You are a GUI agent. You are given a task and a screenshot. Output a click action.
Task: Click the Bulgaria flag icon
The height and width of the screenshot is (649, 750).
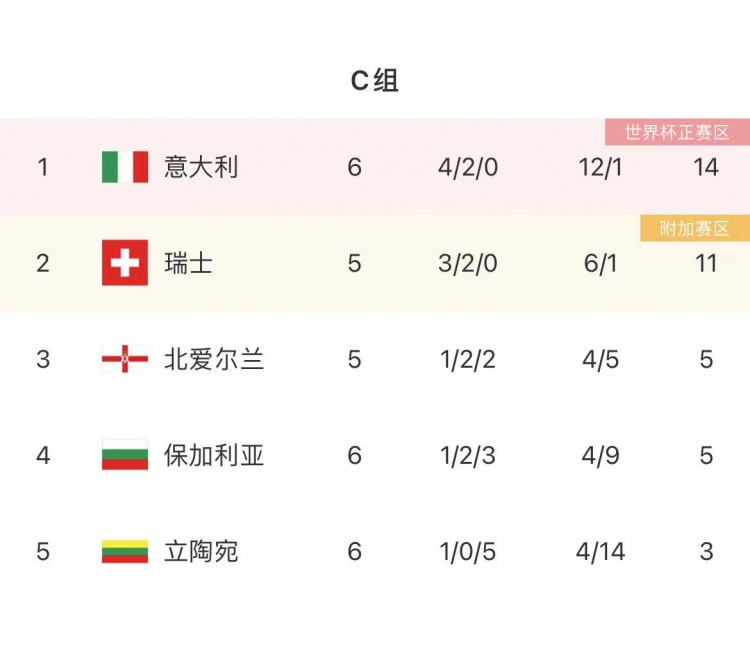(125, 454)
